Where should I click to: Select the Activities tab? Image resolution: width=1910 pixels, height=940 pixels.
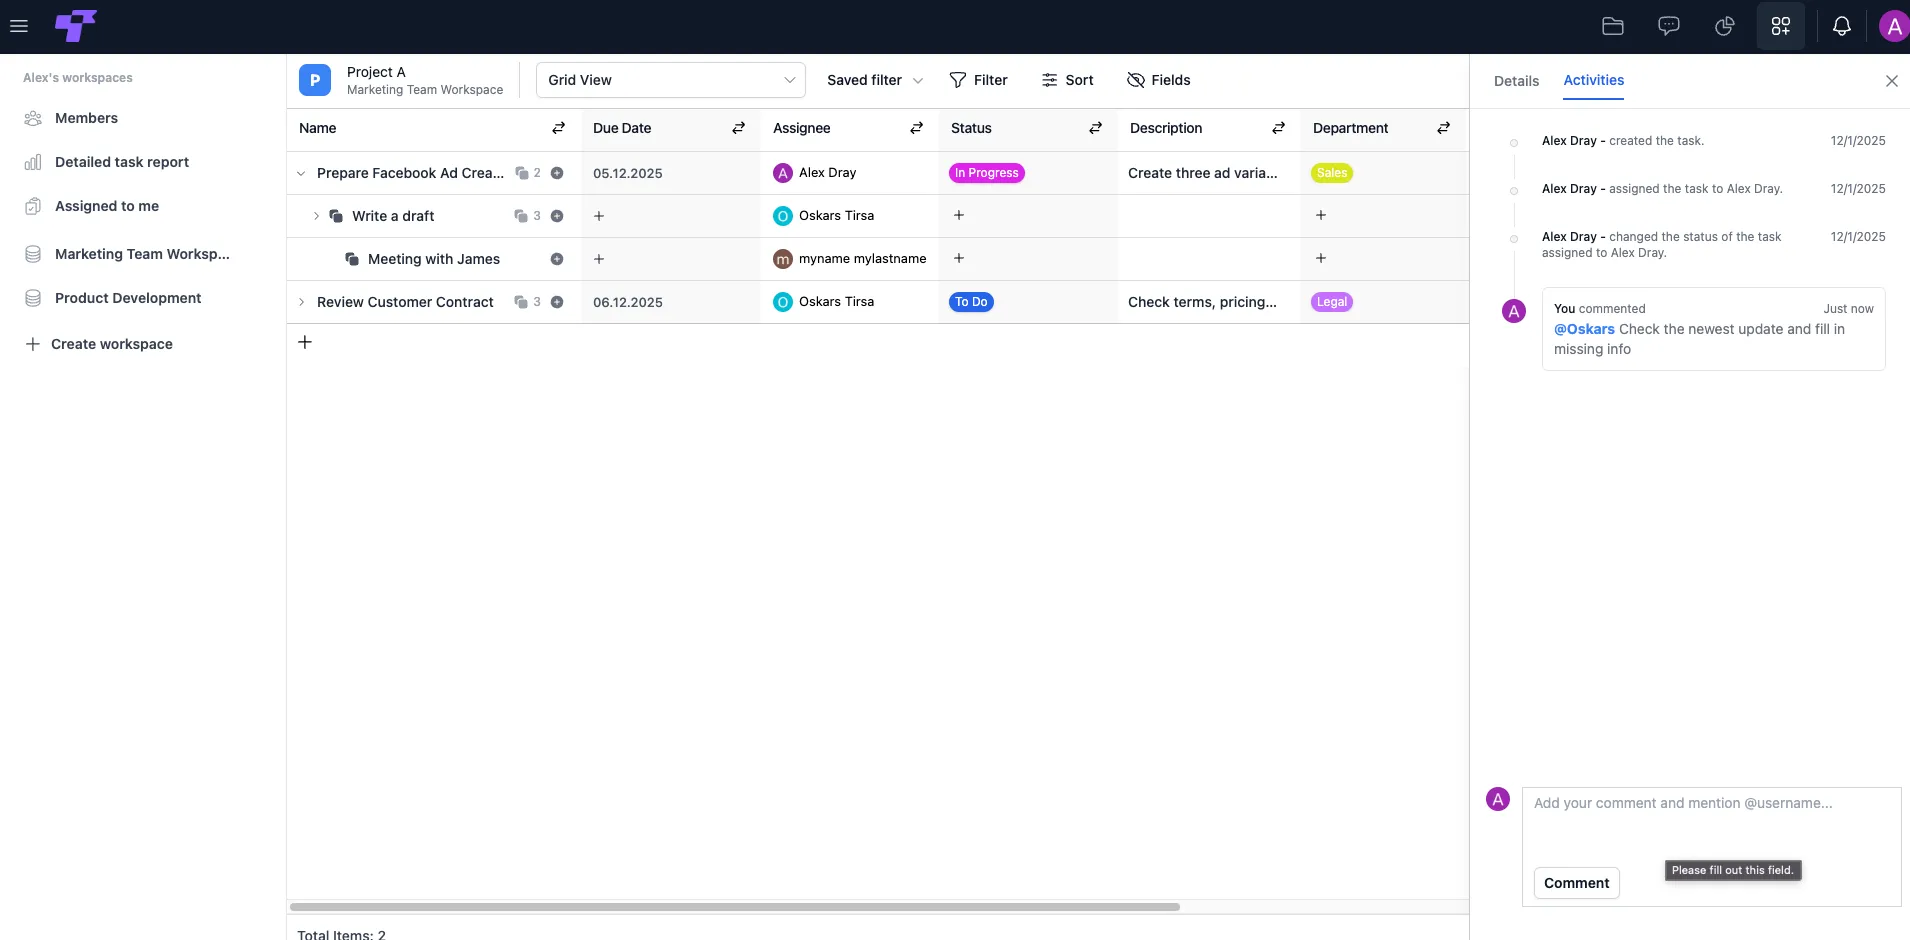coord(1594,81)
